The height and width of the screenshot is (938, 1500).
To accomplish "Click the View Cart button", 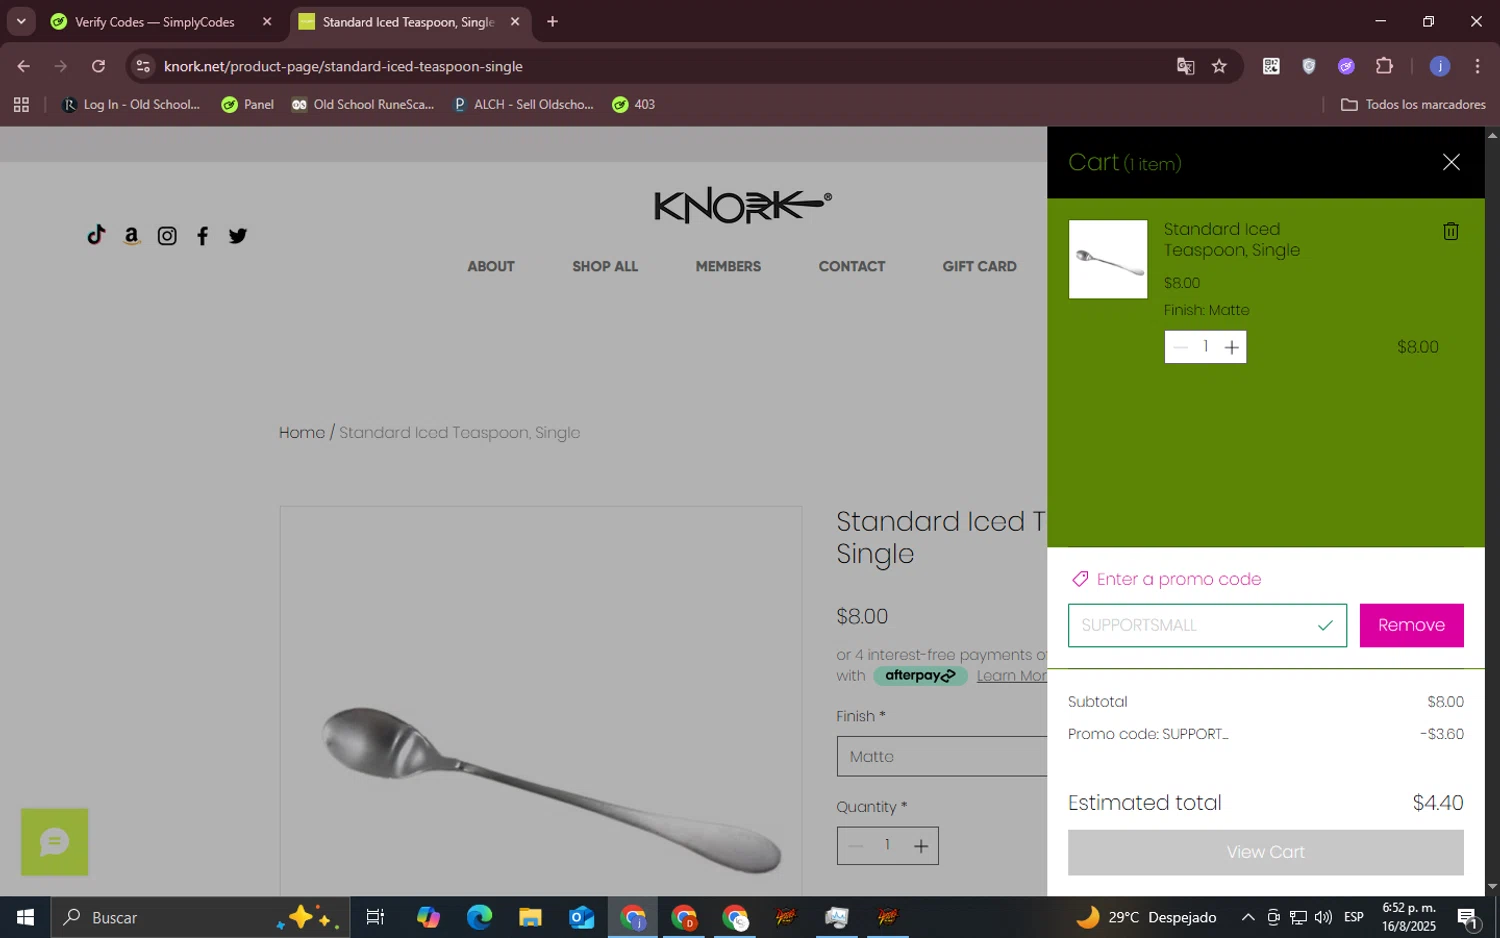I will [x=1265, y=852].
